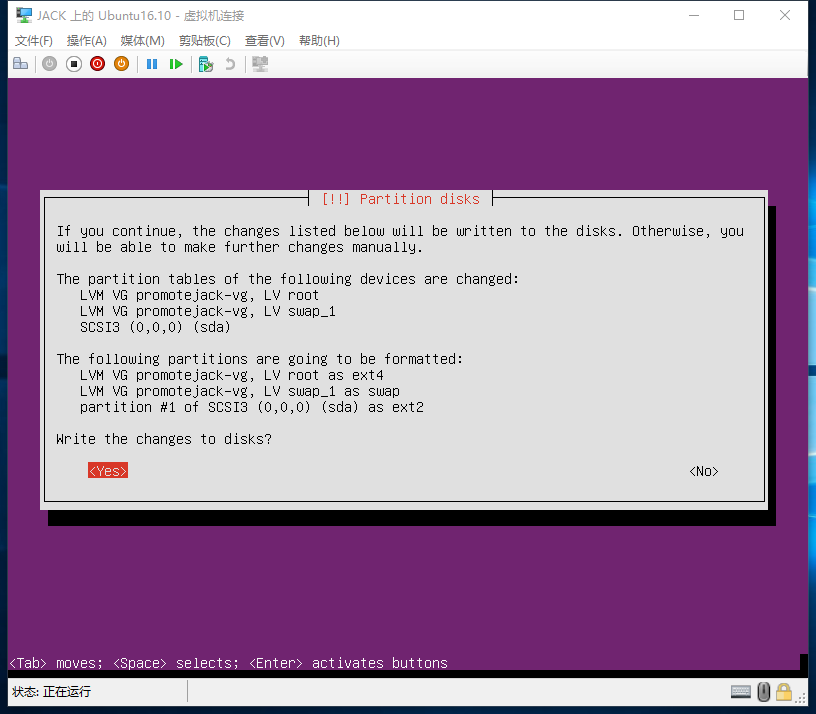Click the 状态: 正在运行 status text
The width and height of the screenshot is (816, 714).
[51, 692]
